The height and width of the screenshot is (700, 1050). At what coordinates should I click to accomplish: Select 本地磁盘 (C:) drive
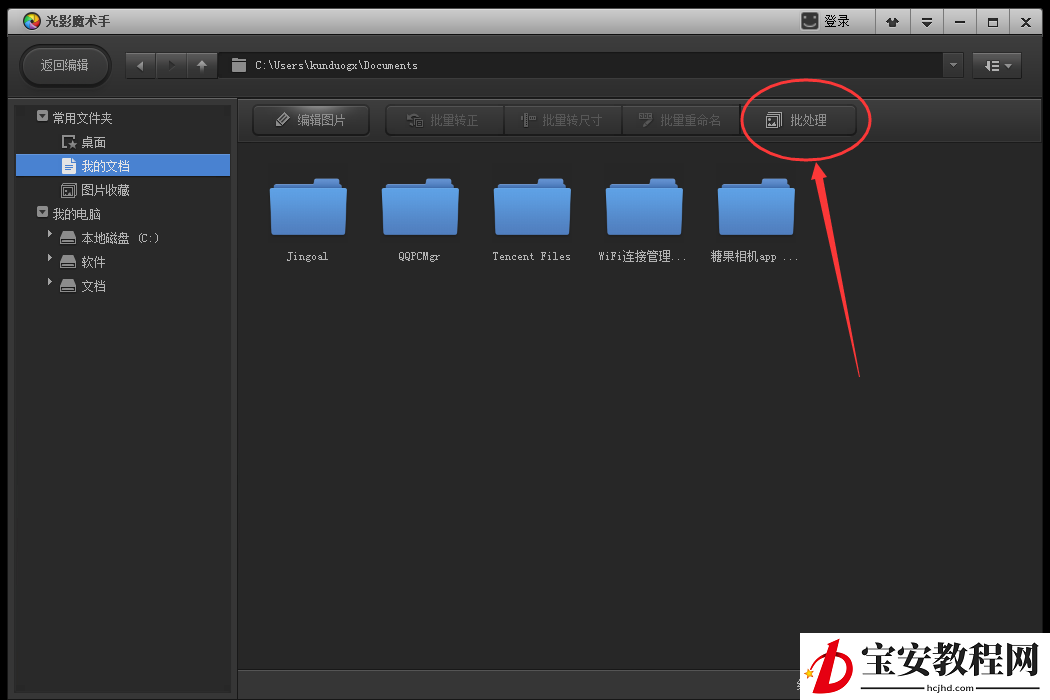click(119, 238)
